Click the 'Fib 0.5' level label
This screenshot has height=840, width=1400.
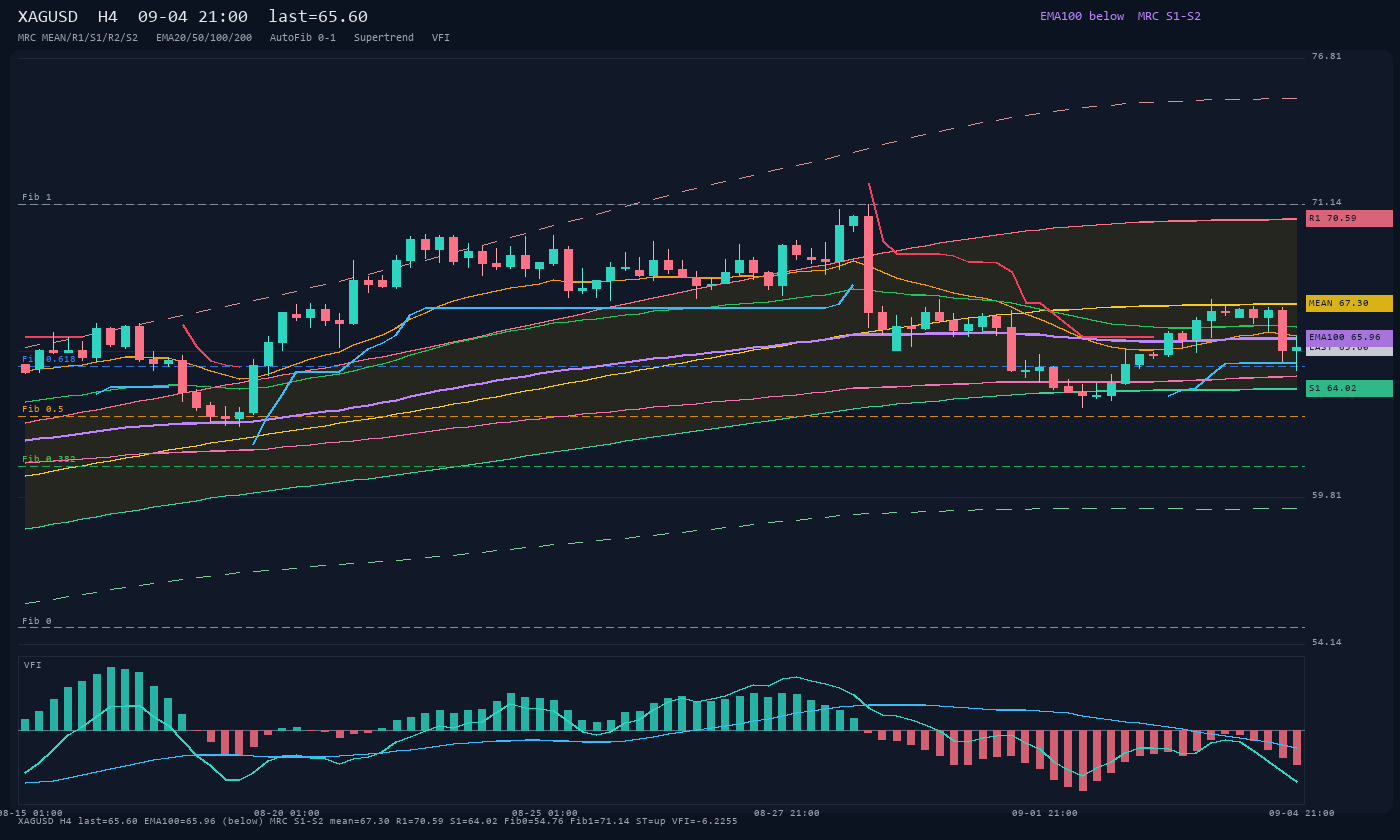pyautogui.click(x=43, y=409)
